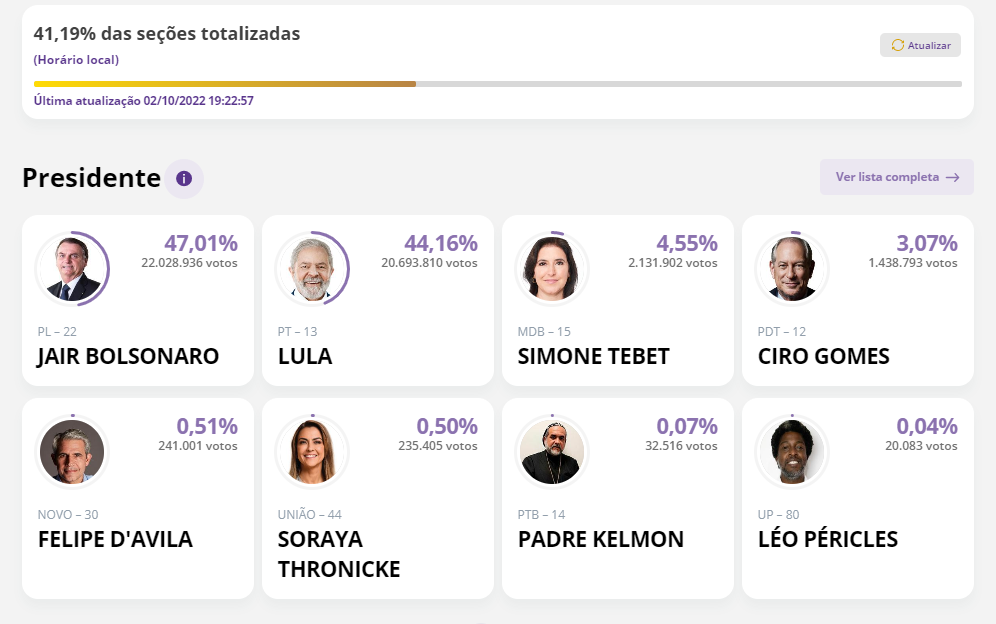Click Soraya Thronicke's 0,50% result
Image resolution: width=996 pixels, height=624 pixels.
(447, 426)
